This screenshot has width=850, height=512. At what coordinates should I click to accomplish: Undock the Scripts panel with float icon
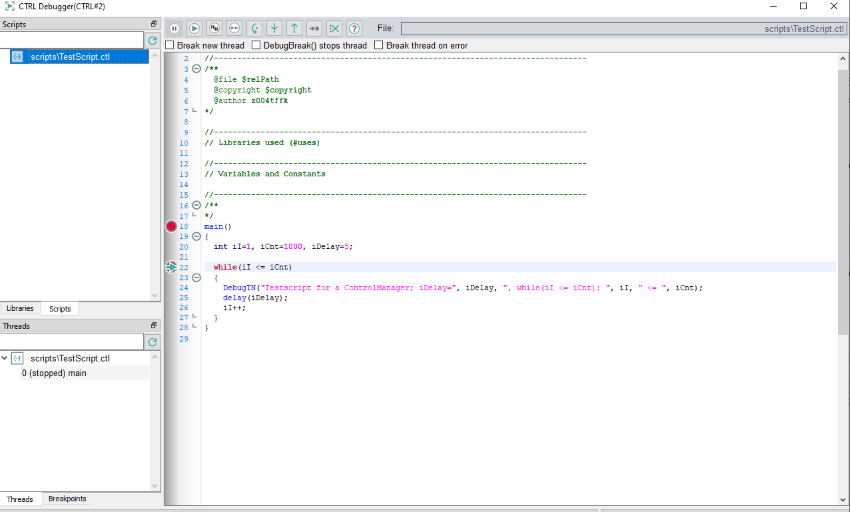[x=154, y=24]
